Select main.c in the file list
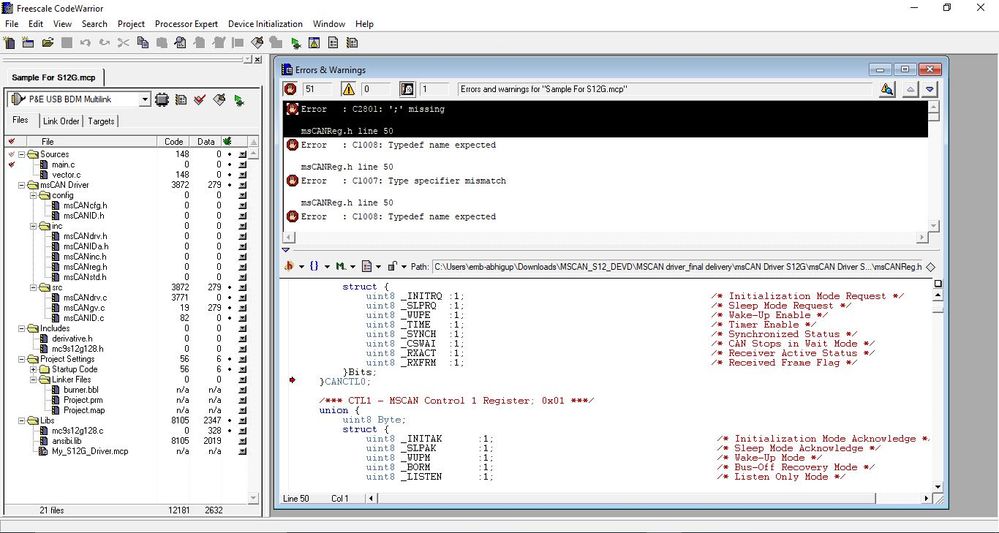Image resolution: width=999 pixels, height=533 pixels. pos(63,164)
